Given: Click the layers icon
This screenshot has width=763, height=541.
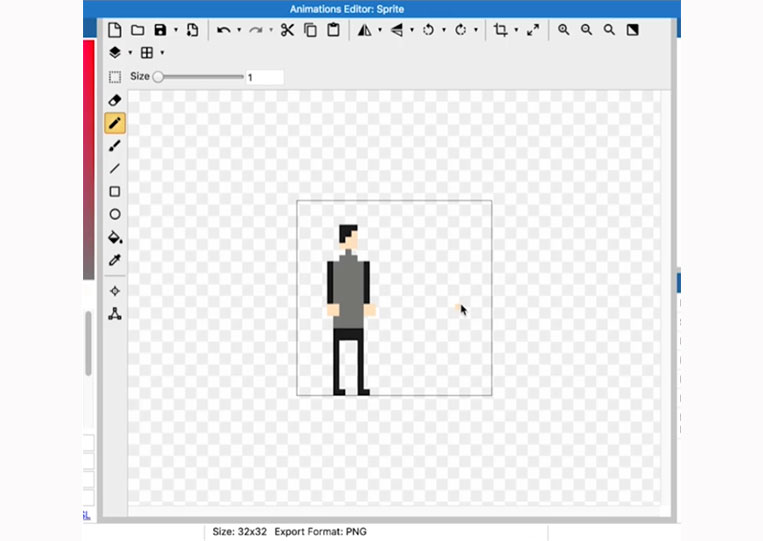Looking at the screenshot, I should [x=115, y=53].
